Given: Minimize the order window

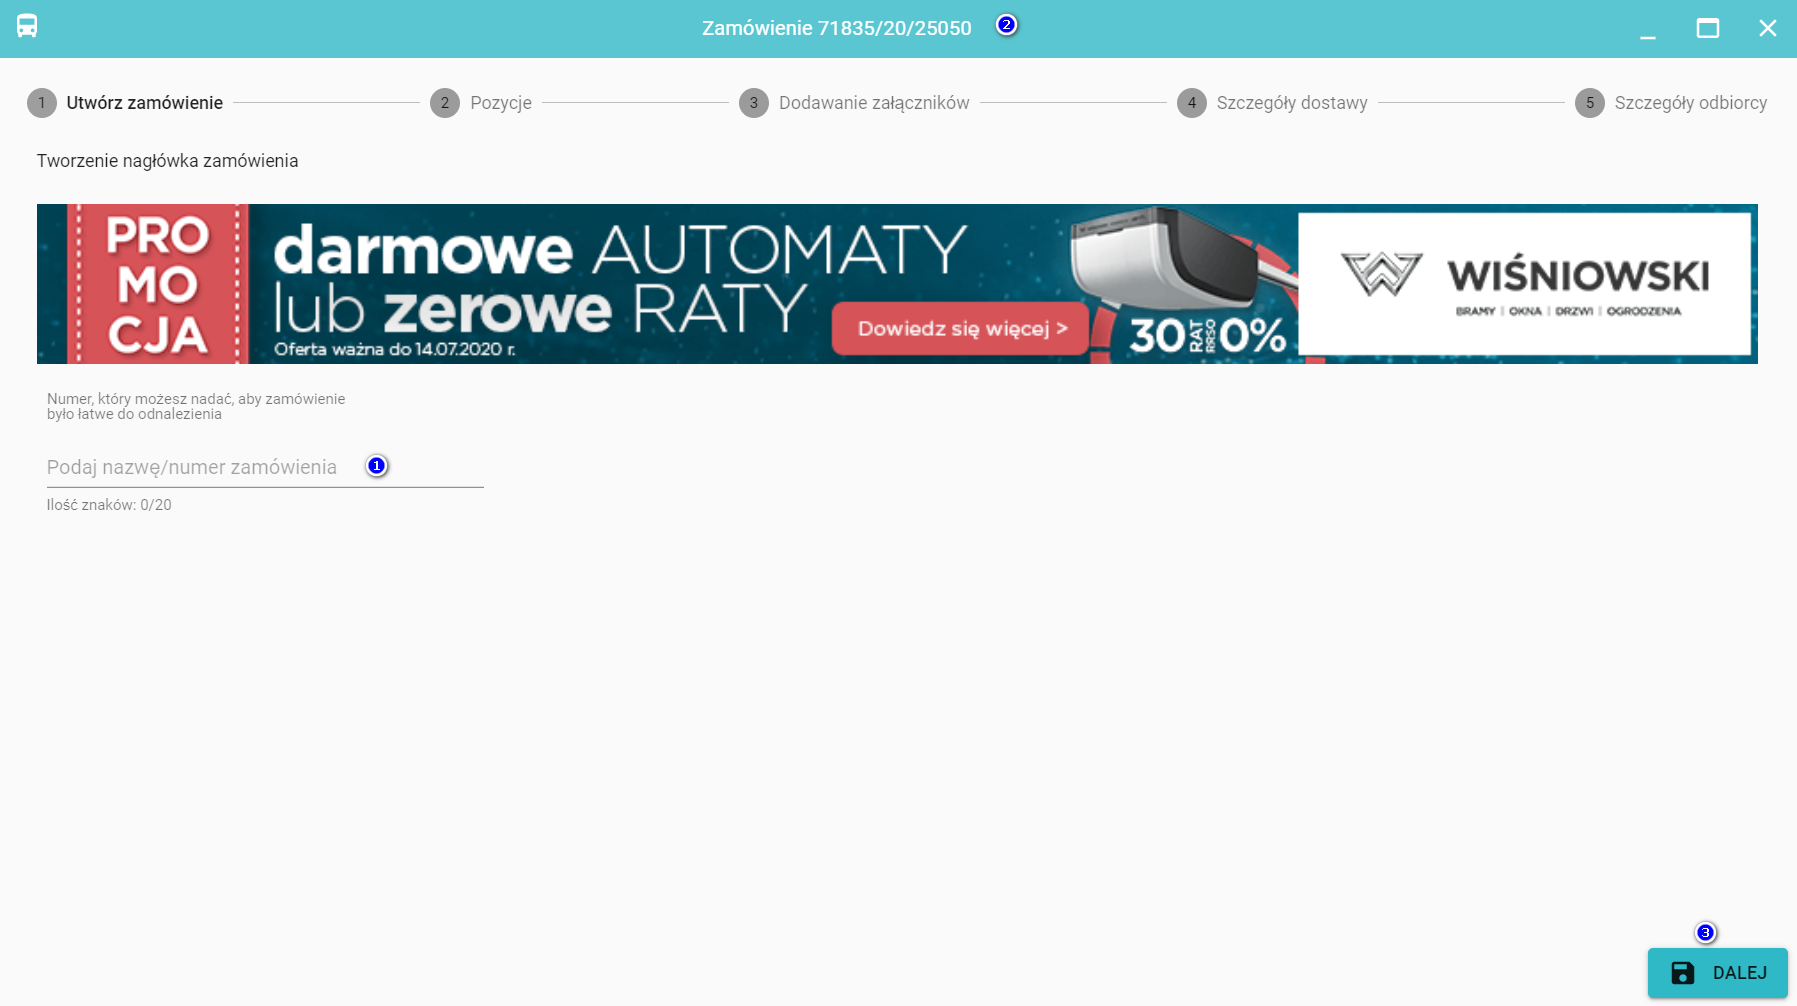Looking at the screenshot, I should coord(1648,29).
